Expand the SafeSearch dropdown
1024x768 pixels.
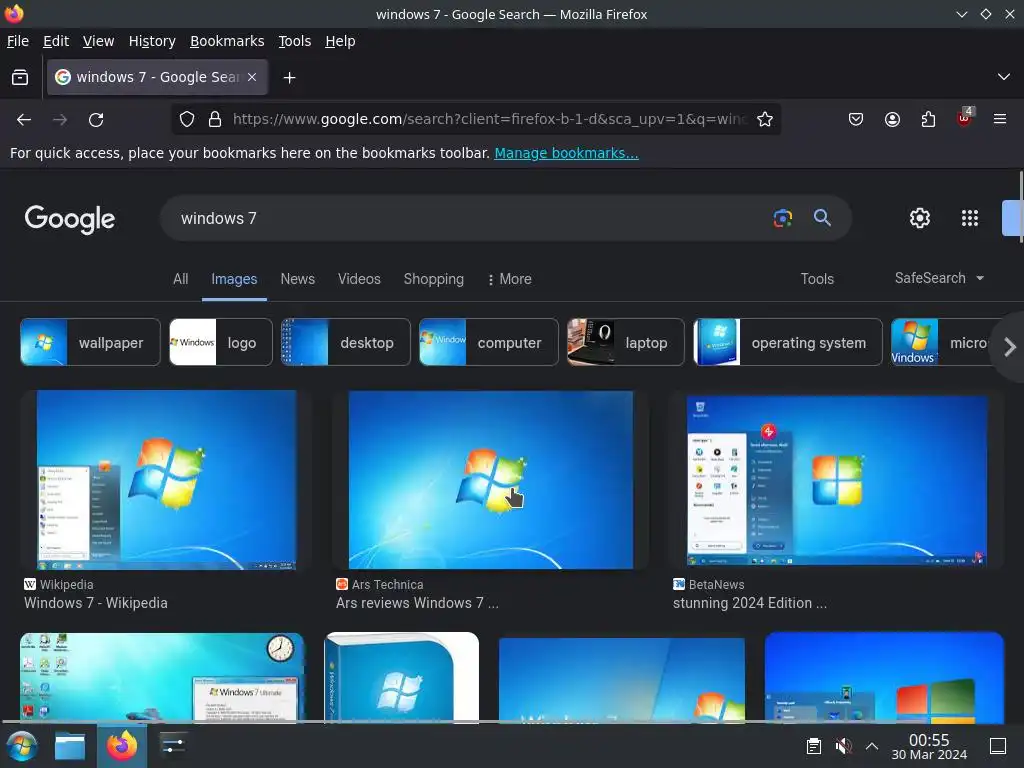939,278
